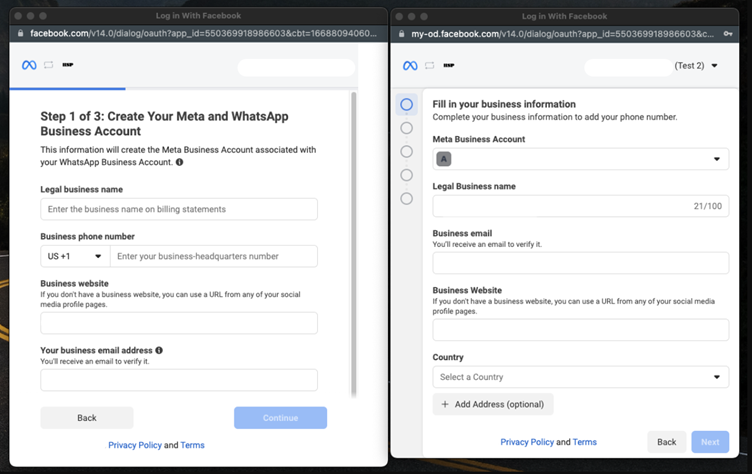Select the third step circle in right sidebar

(406, 152)
